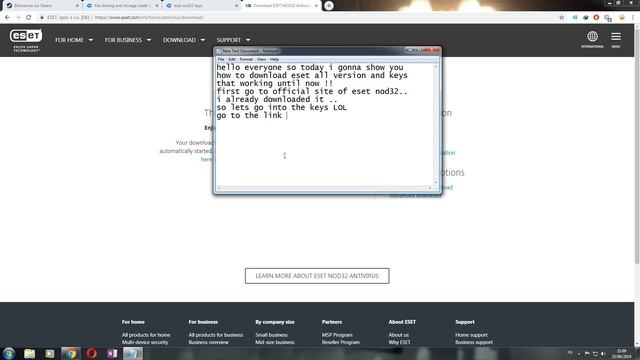
Task: Open Notepad's Edit menu
Action: [232, 59]
